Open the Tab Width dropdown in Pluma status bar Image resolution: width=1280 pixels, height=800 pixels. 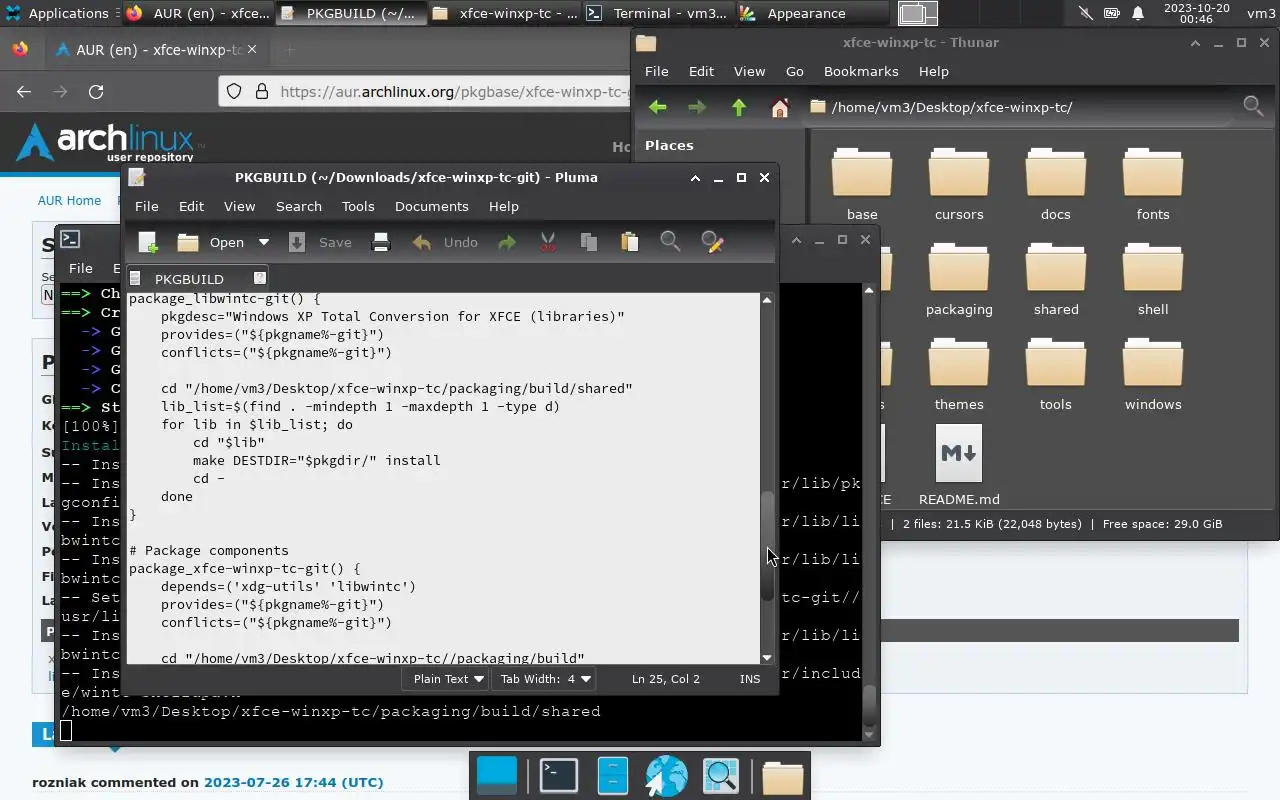pos(545,679)
